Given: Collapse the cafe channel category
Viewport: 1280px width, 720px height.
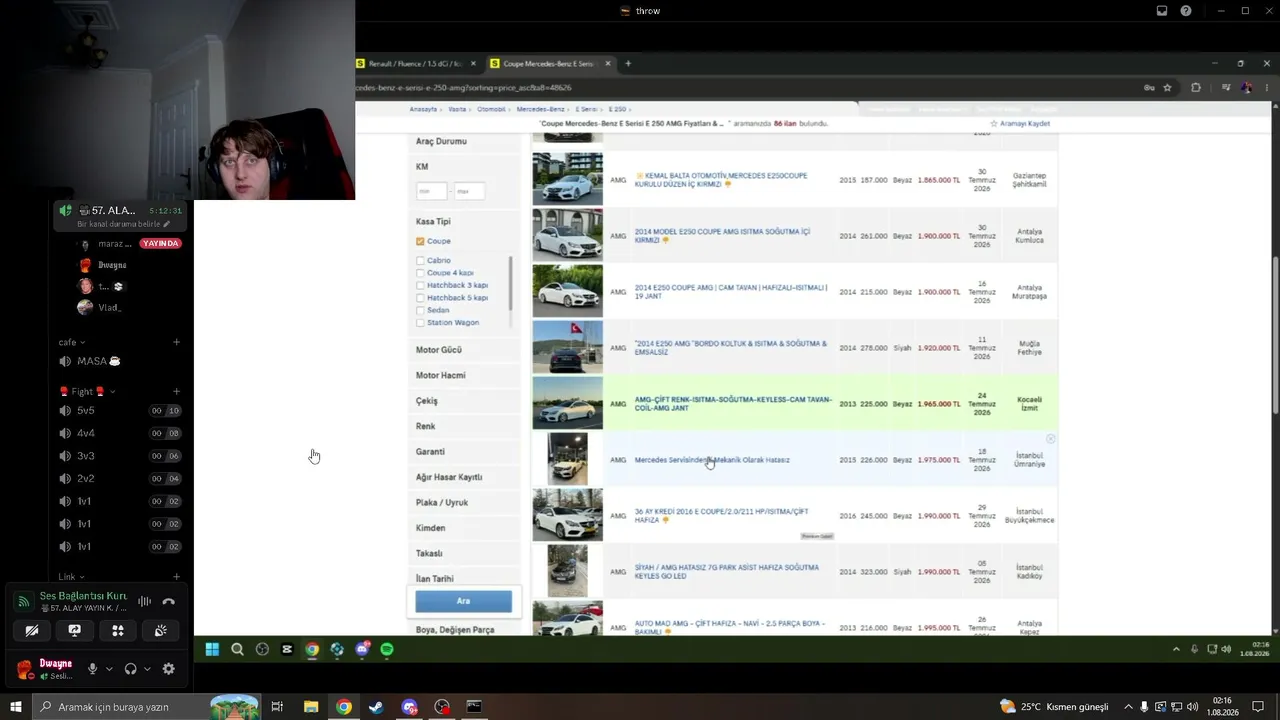Looking at the screenshot, I should 71,342.
